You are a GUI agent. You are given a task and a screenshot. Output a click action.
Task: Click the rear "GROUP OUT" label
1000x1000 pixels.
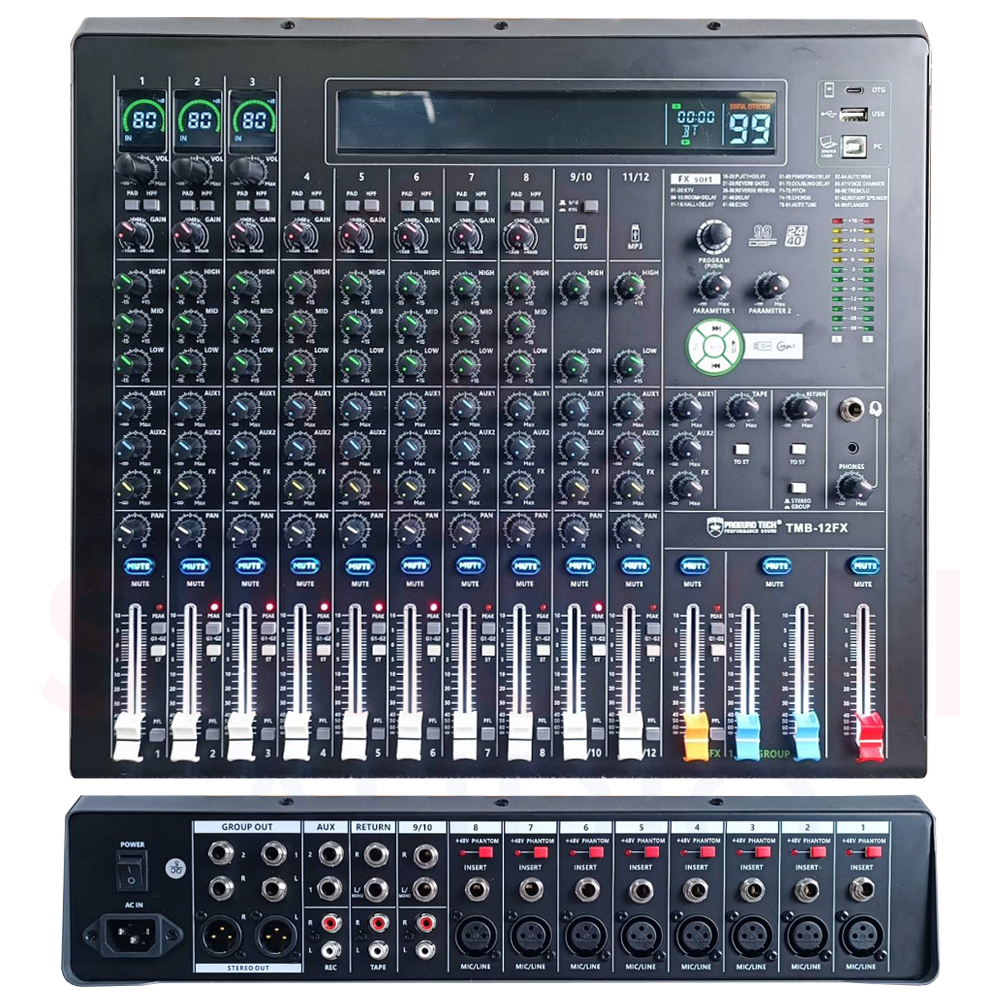tap(247, 827)
